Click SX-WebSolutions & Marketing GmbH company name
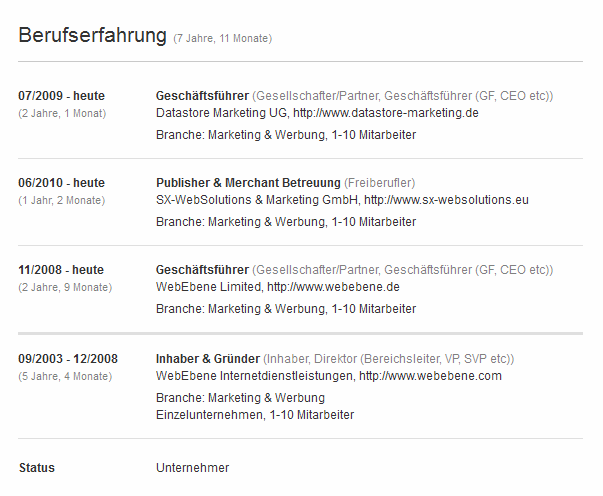The width and height of the screenshot is (603, 496). (x=256, y=200)
